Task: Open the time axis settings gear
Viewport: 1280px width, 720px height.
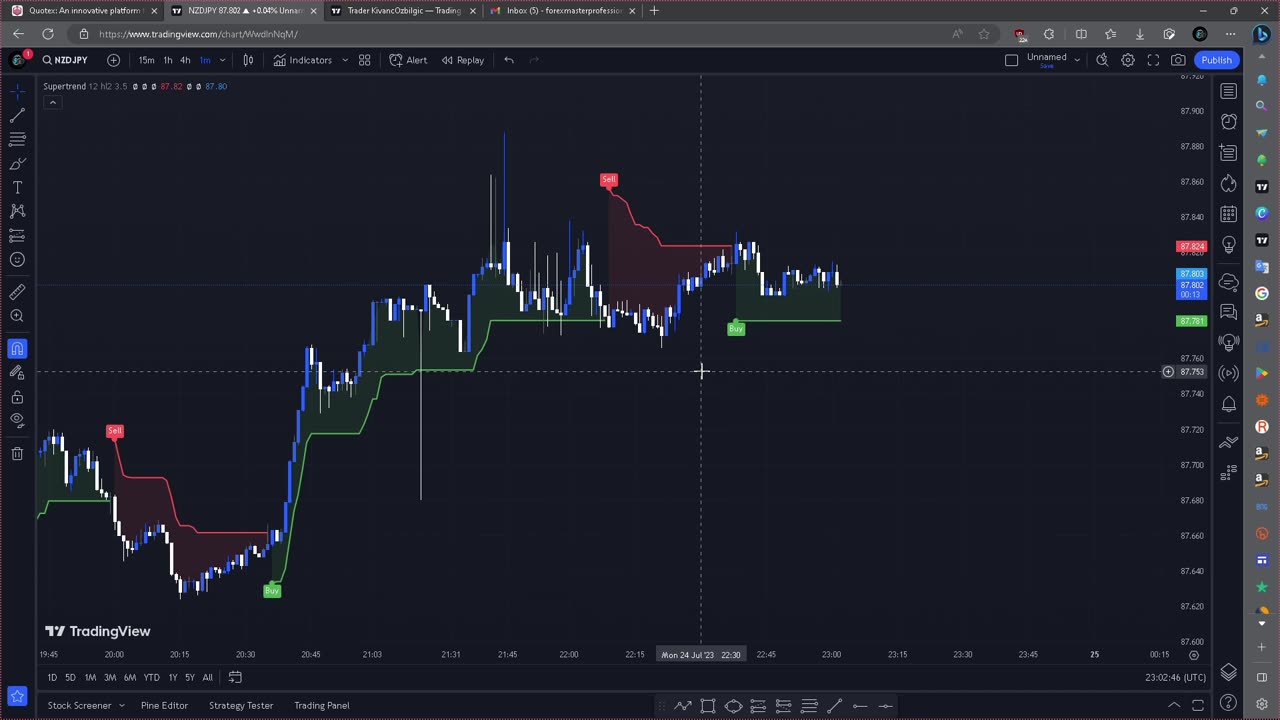Action: coord(1194,655)
